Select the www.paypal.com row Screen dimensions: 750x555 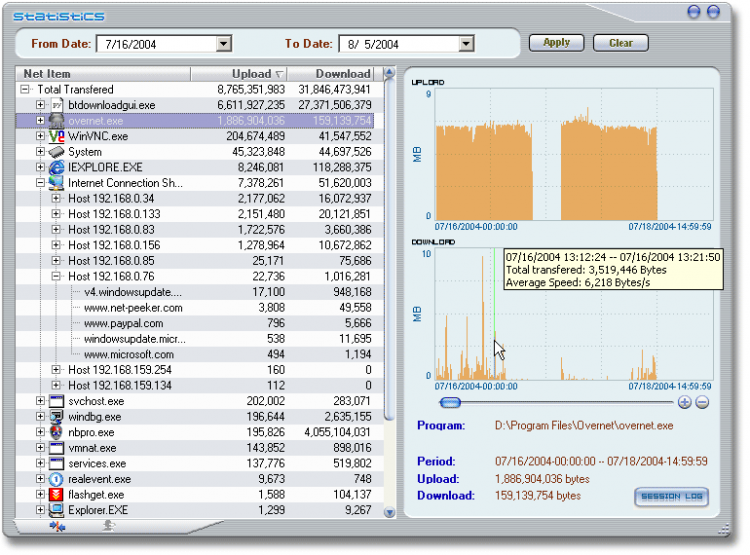199,323
